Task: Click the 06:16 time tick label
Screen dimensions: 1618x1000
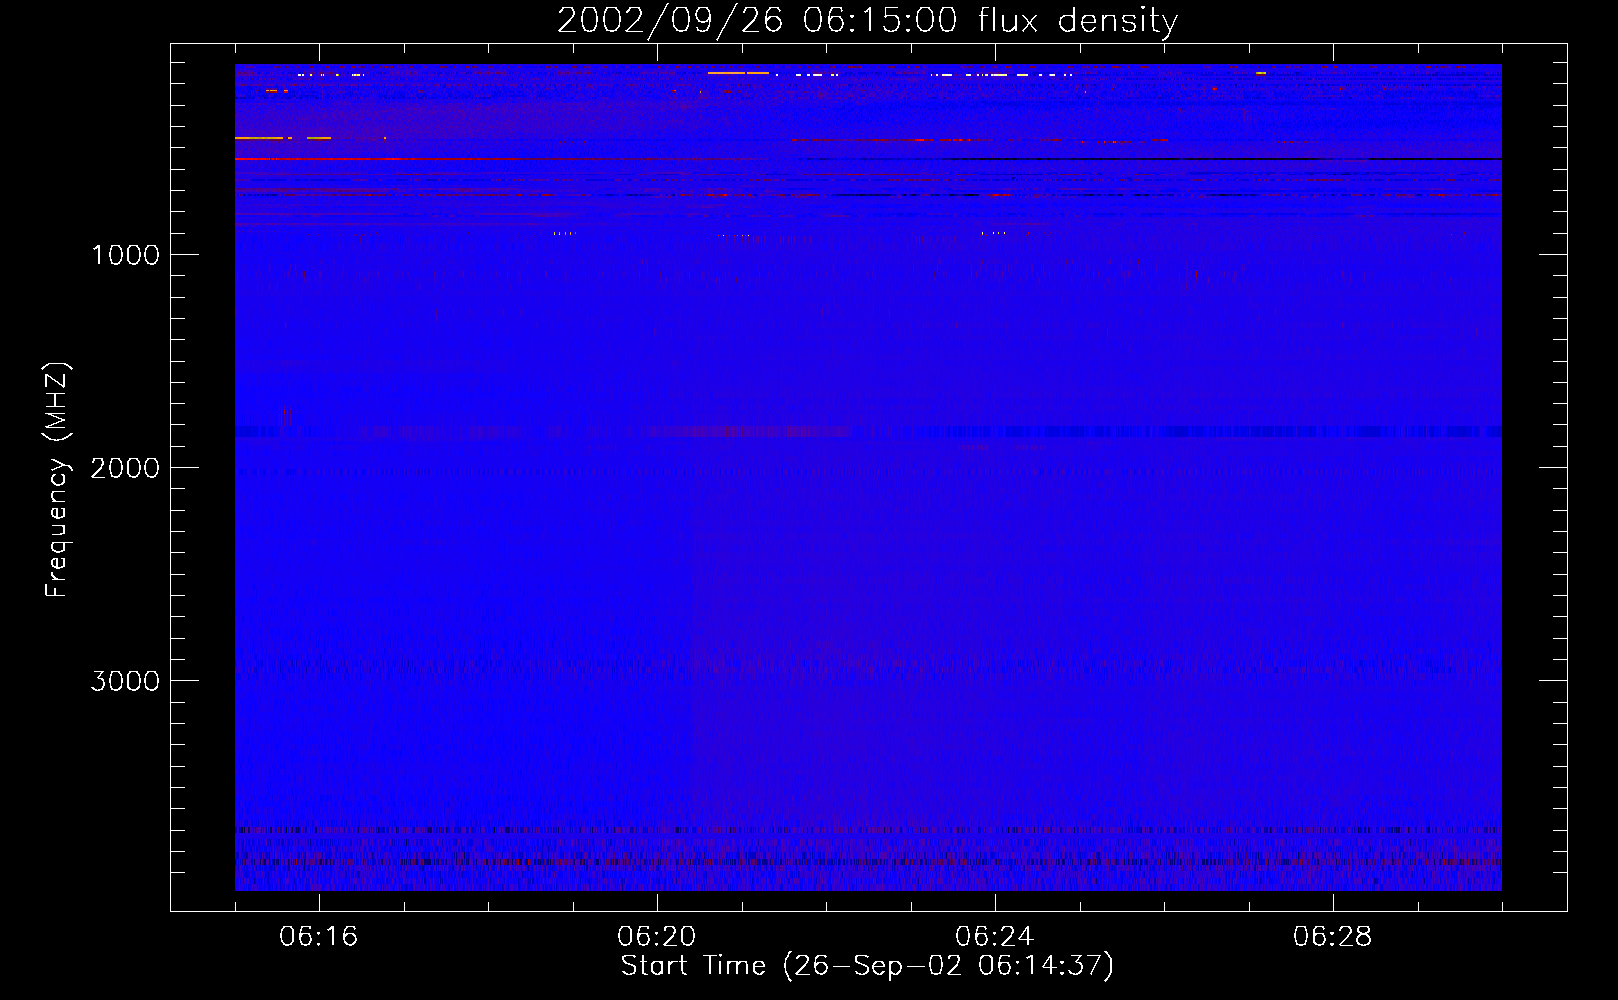Action: 319,937
